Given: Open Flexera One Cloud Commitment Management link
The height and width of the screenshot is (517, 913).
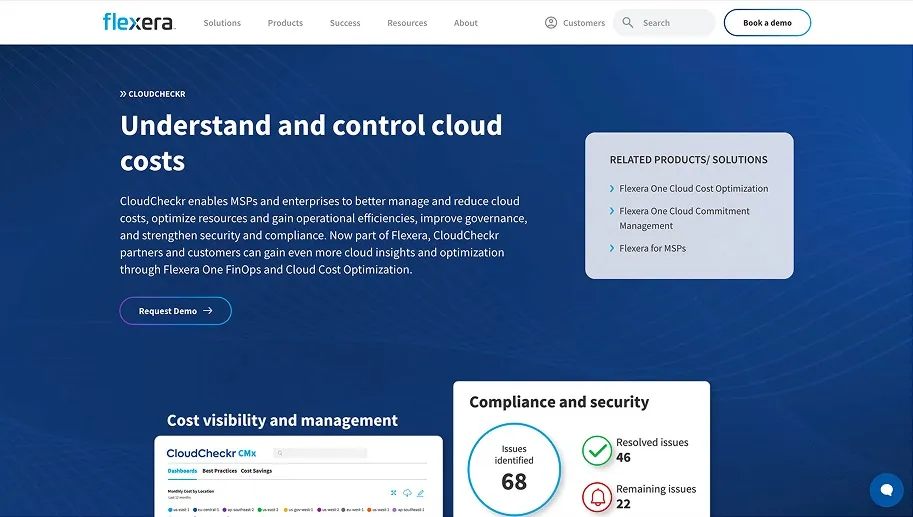Looking at the screenshot, I should pos(684,218).
